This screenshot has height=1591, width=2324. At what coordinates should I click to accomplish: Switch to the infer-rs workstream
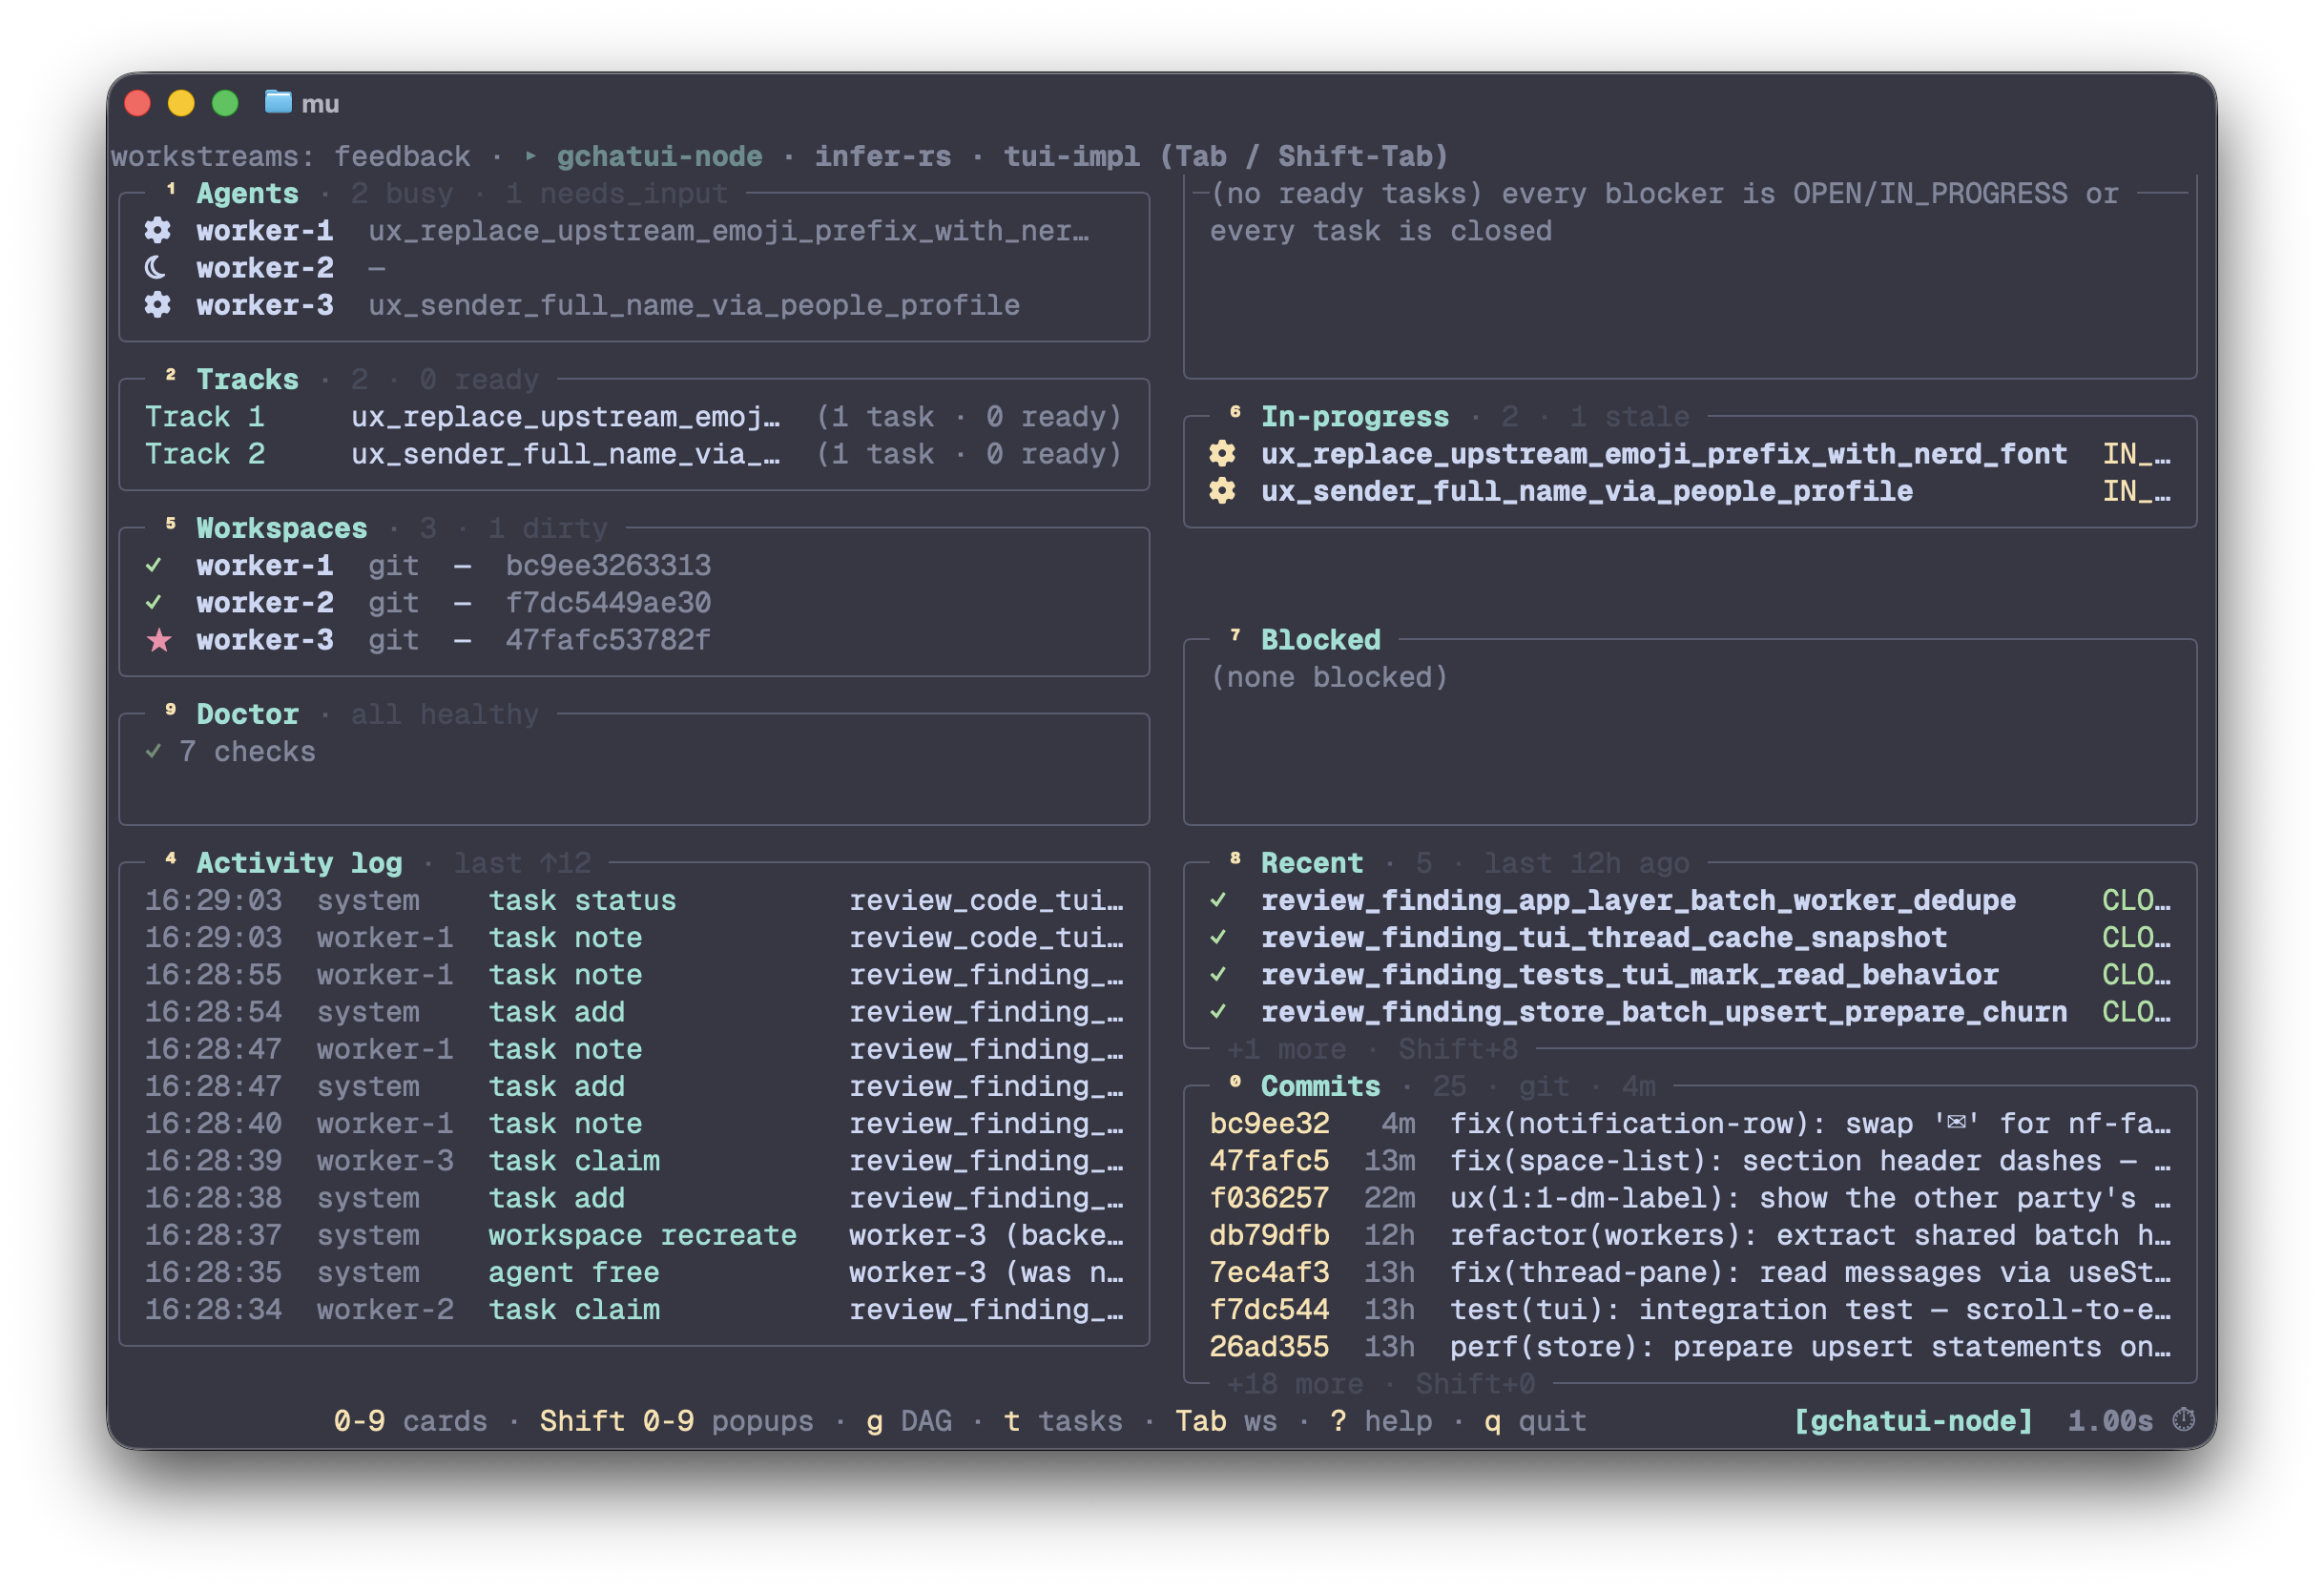(x=882, y=156)
